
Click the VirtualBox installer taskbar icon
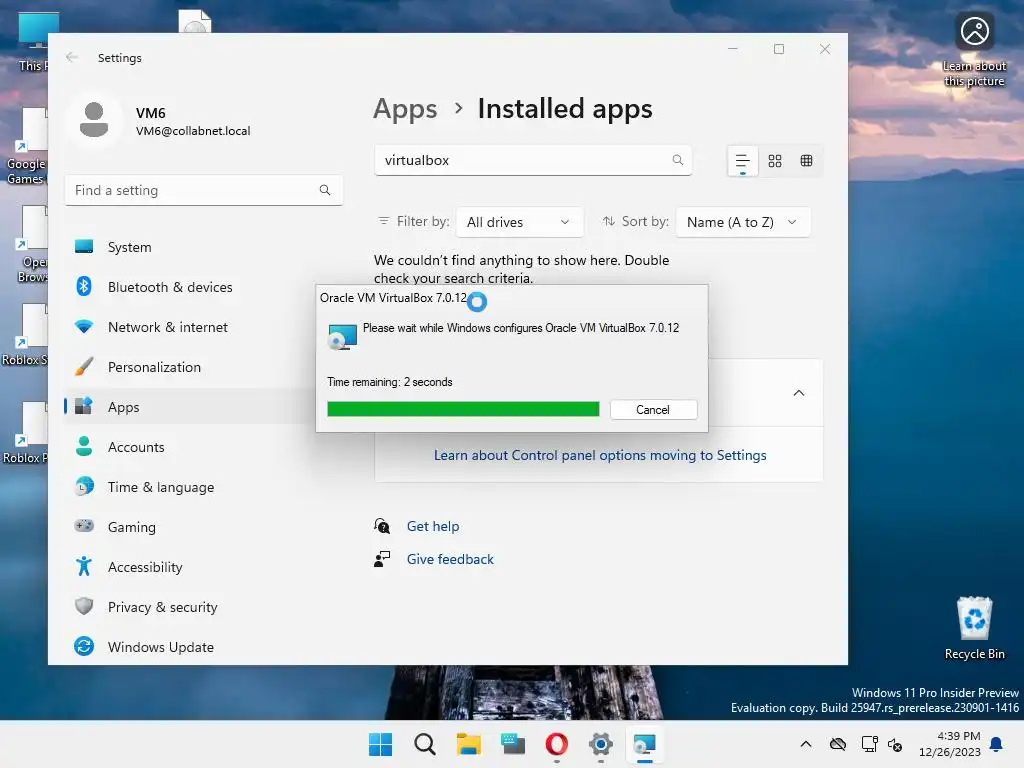645,744
